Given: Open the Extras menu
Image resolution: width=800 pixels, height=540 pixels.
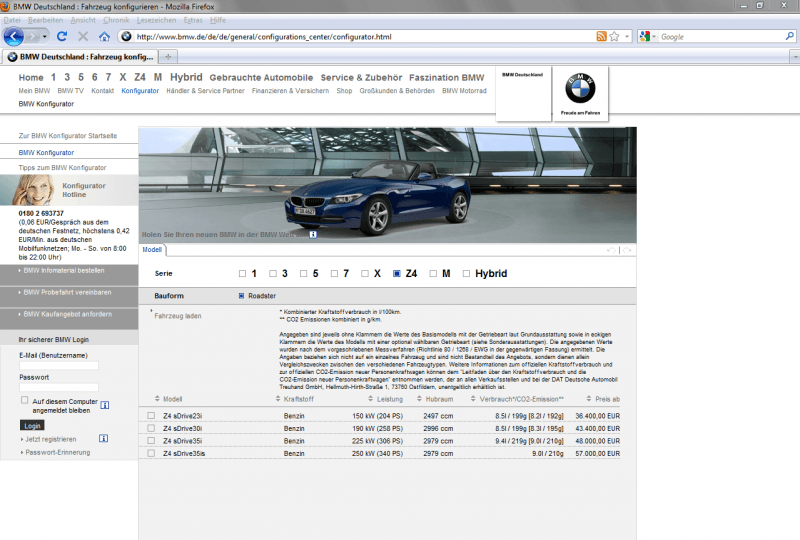Looking at the screenshot, I should click(193, 20).
